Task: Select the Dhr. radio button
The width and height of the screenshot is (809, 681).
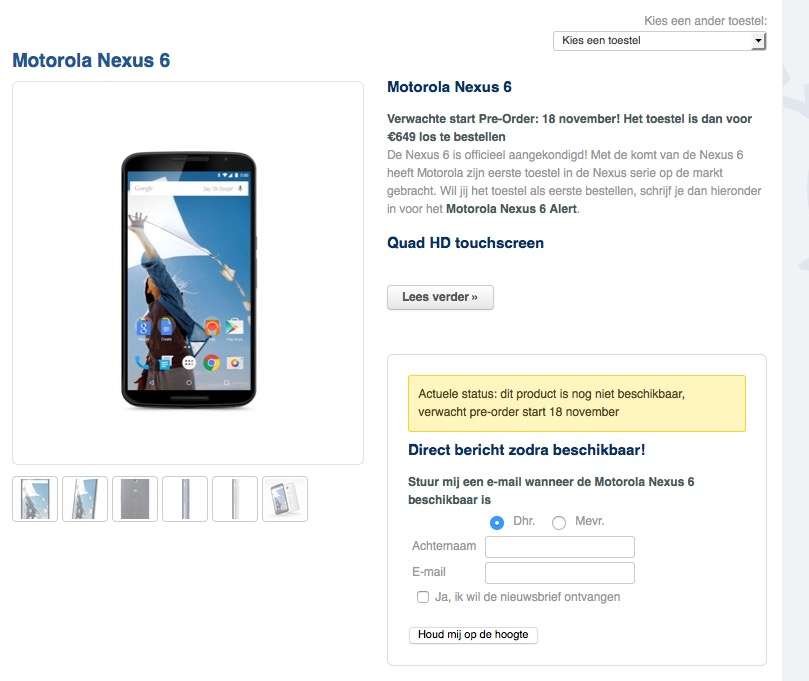Action: (497, 523)
